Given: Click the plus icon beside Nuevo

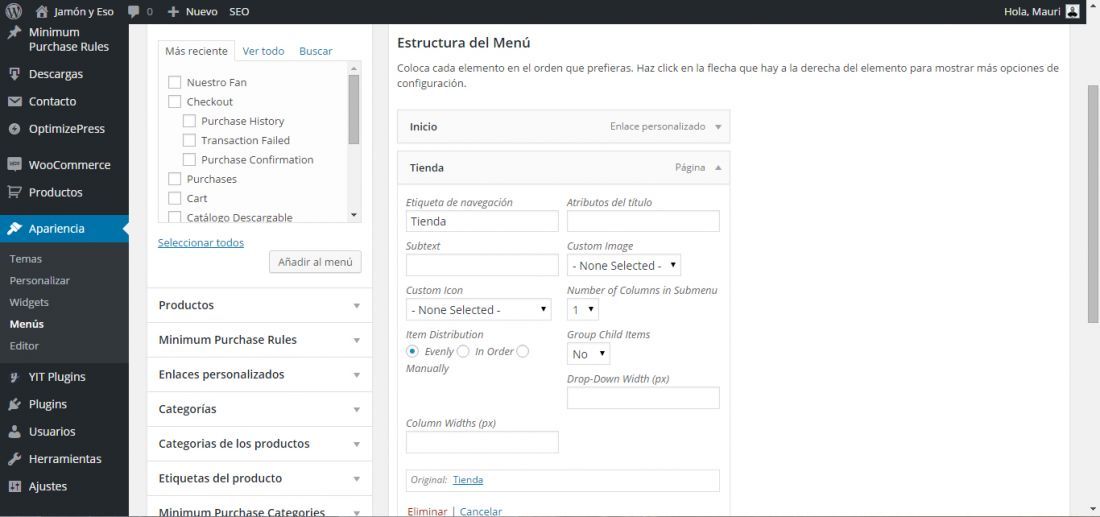Looking at the screenshot, I should (x=173, y=12).
